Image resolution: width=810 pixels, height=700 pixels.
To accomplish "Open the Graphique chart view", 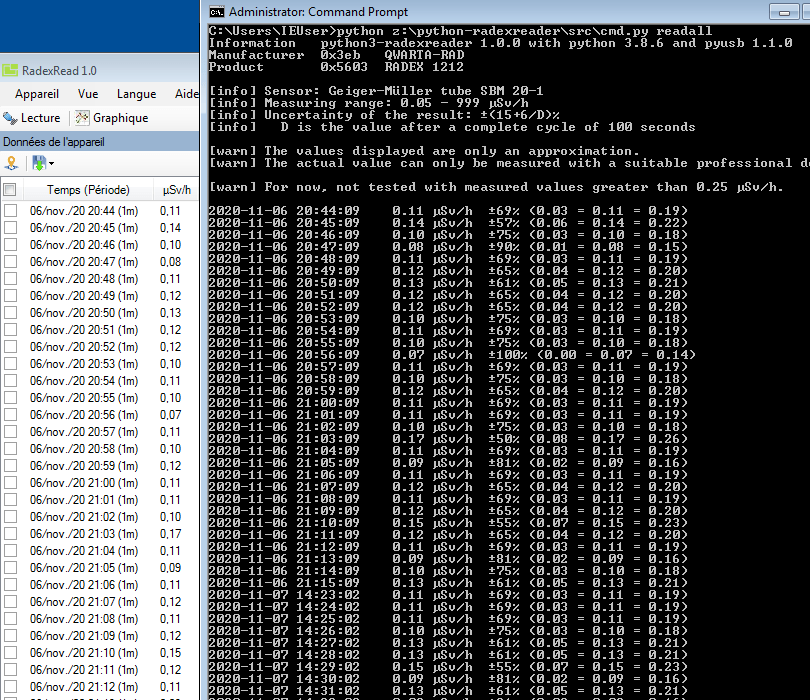I will (112, 118).
